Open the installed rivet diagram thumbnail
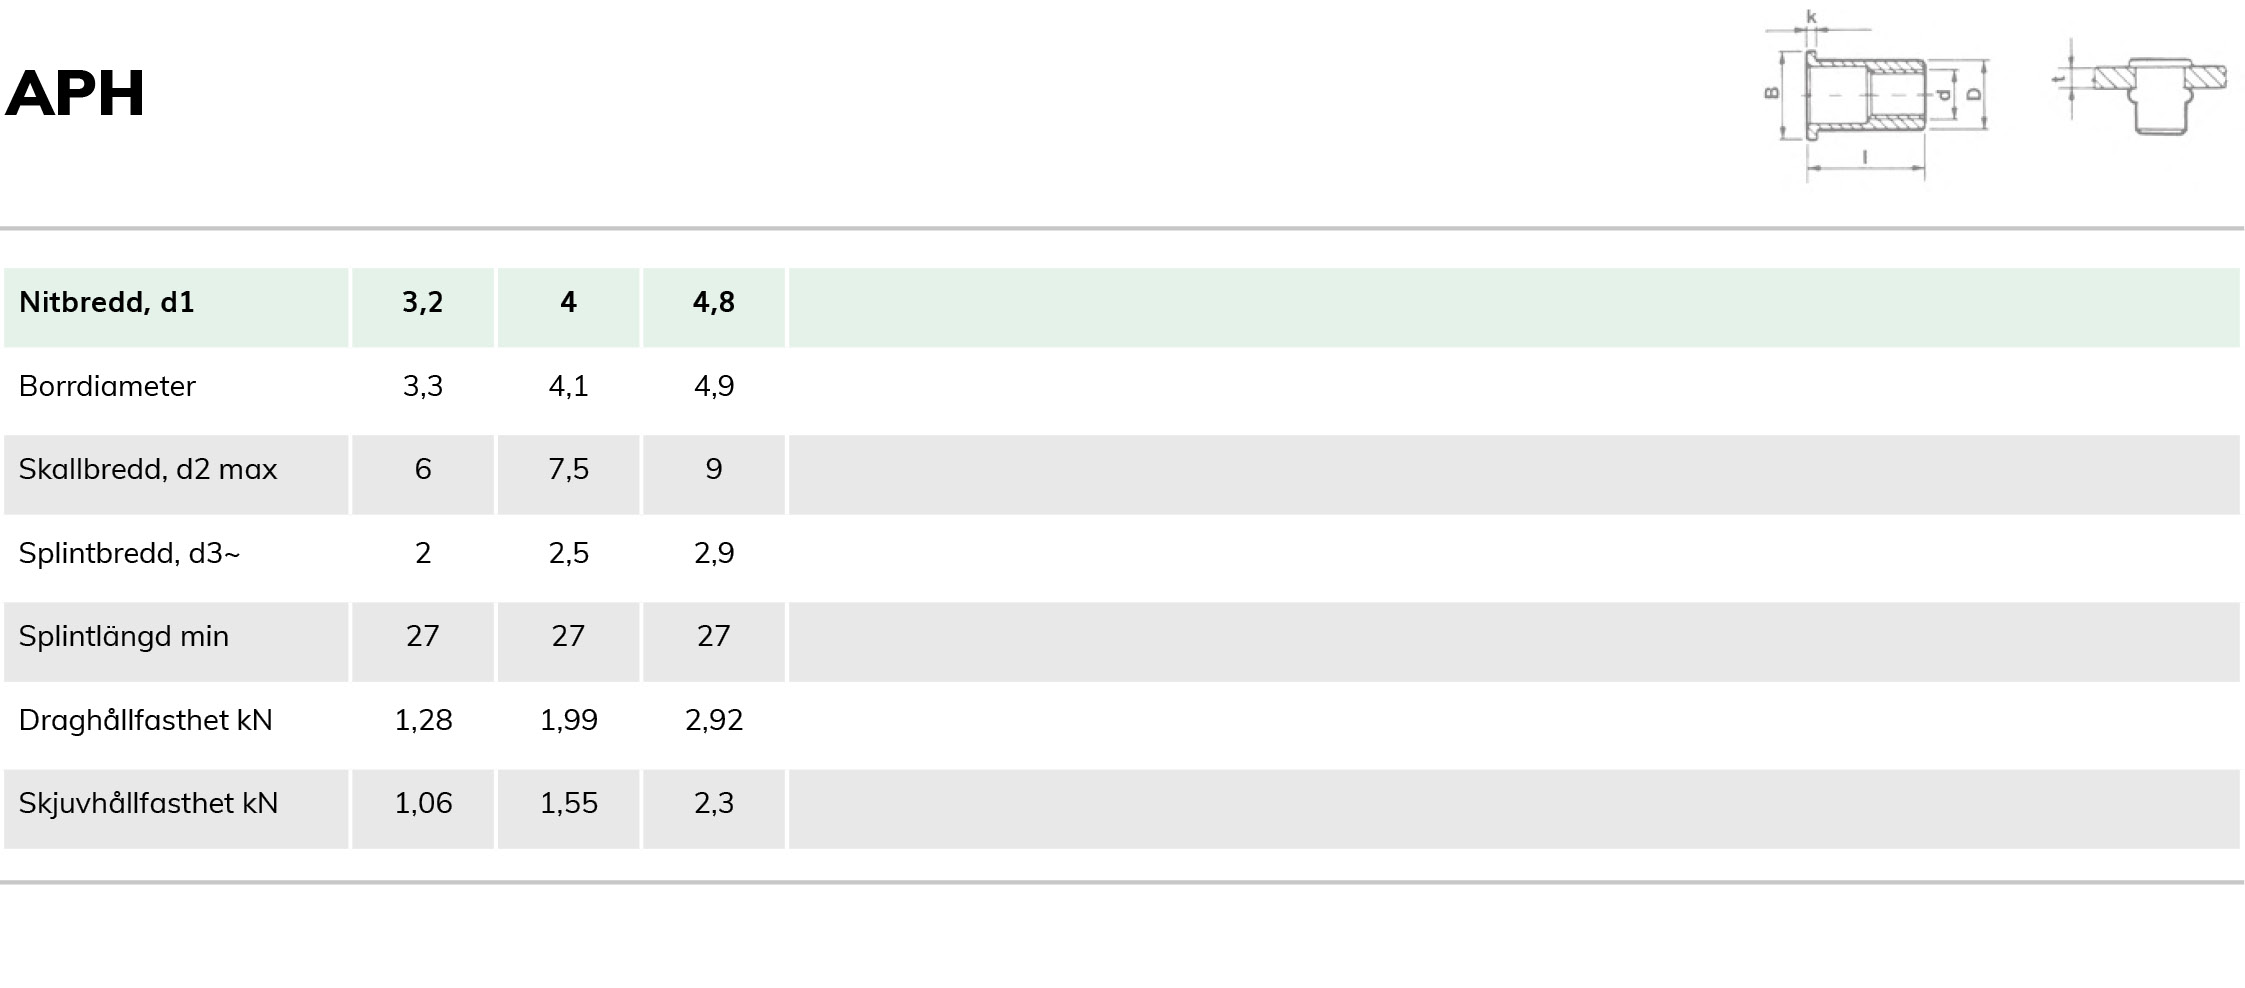This screenshot has width=2245, height=988. (x=2140, y=90)
